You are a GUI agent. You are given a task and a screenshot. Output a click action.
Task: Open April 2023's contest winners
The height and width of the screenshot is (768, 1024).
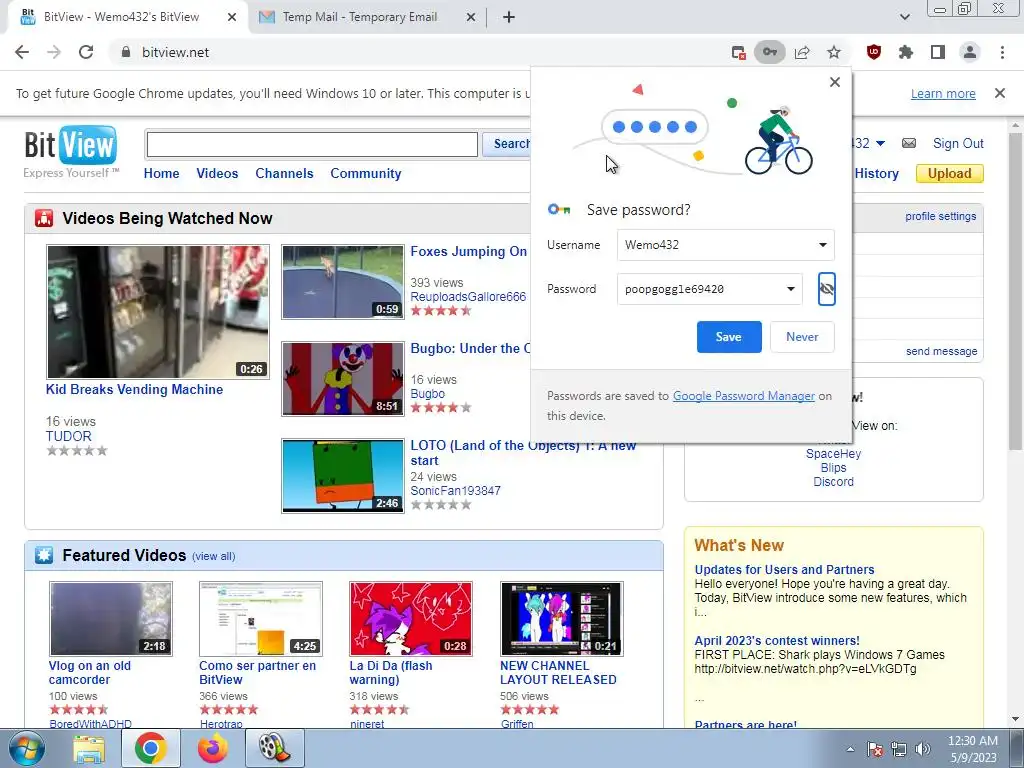[x=777, y=641]
